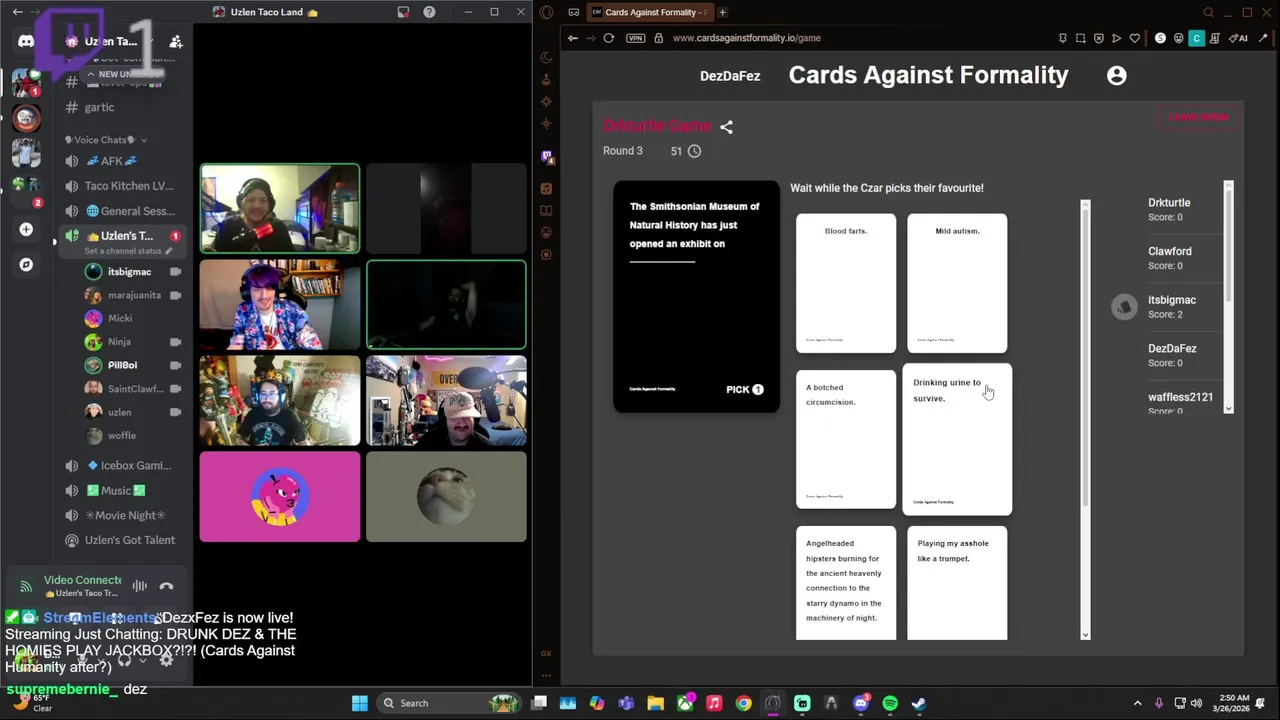Open Icebox Gaming voice channel

point(122,465)
